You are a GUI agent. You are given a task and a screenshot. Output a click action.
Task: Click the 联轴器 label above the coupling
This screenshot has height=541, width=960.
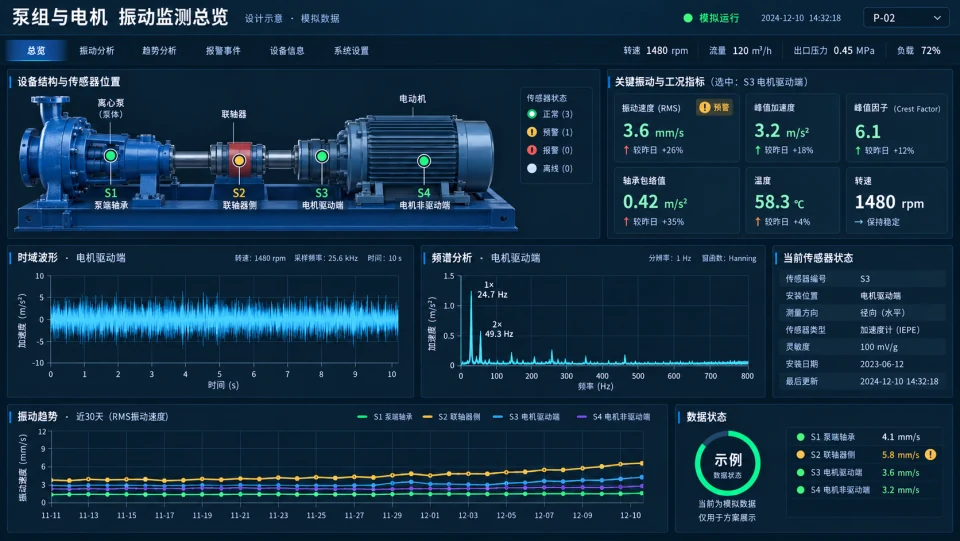tap(234, 114)
